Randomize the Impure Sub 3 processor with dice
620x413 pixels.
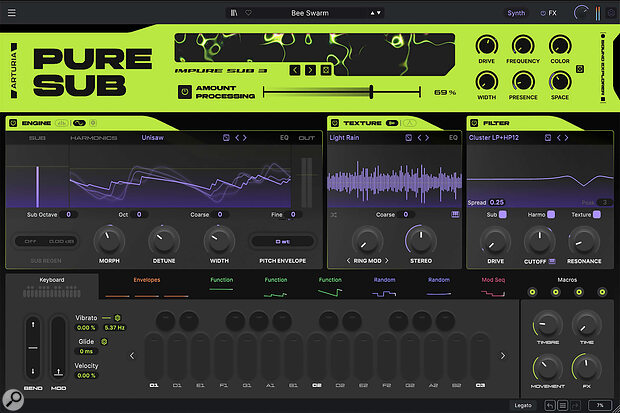pyautogui.click(x=326, y=70)
